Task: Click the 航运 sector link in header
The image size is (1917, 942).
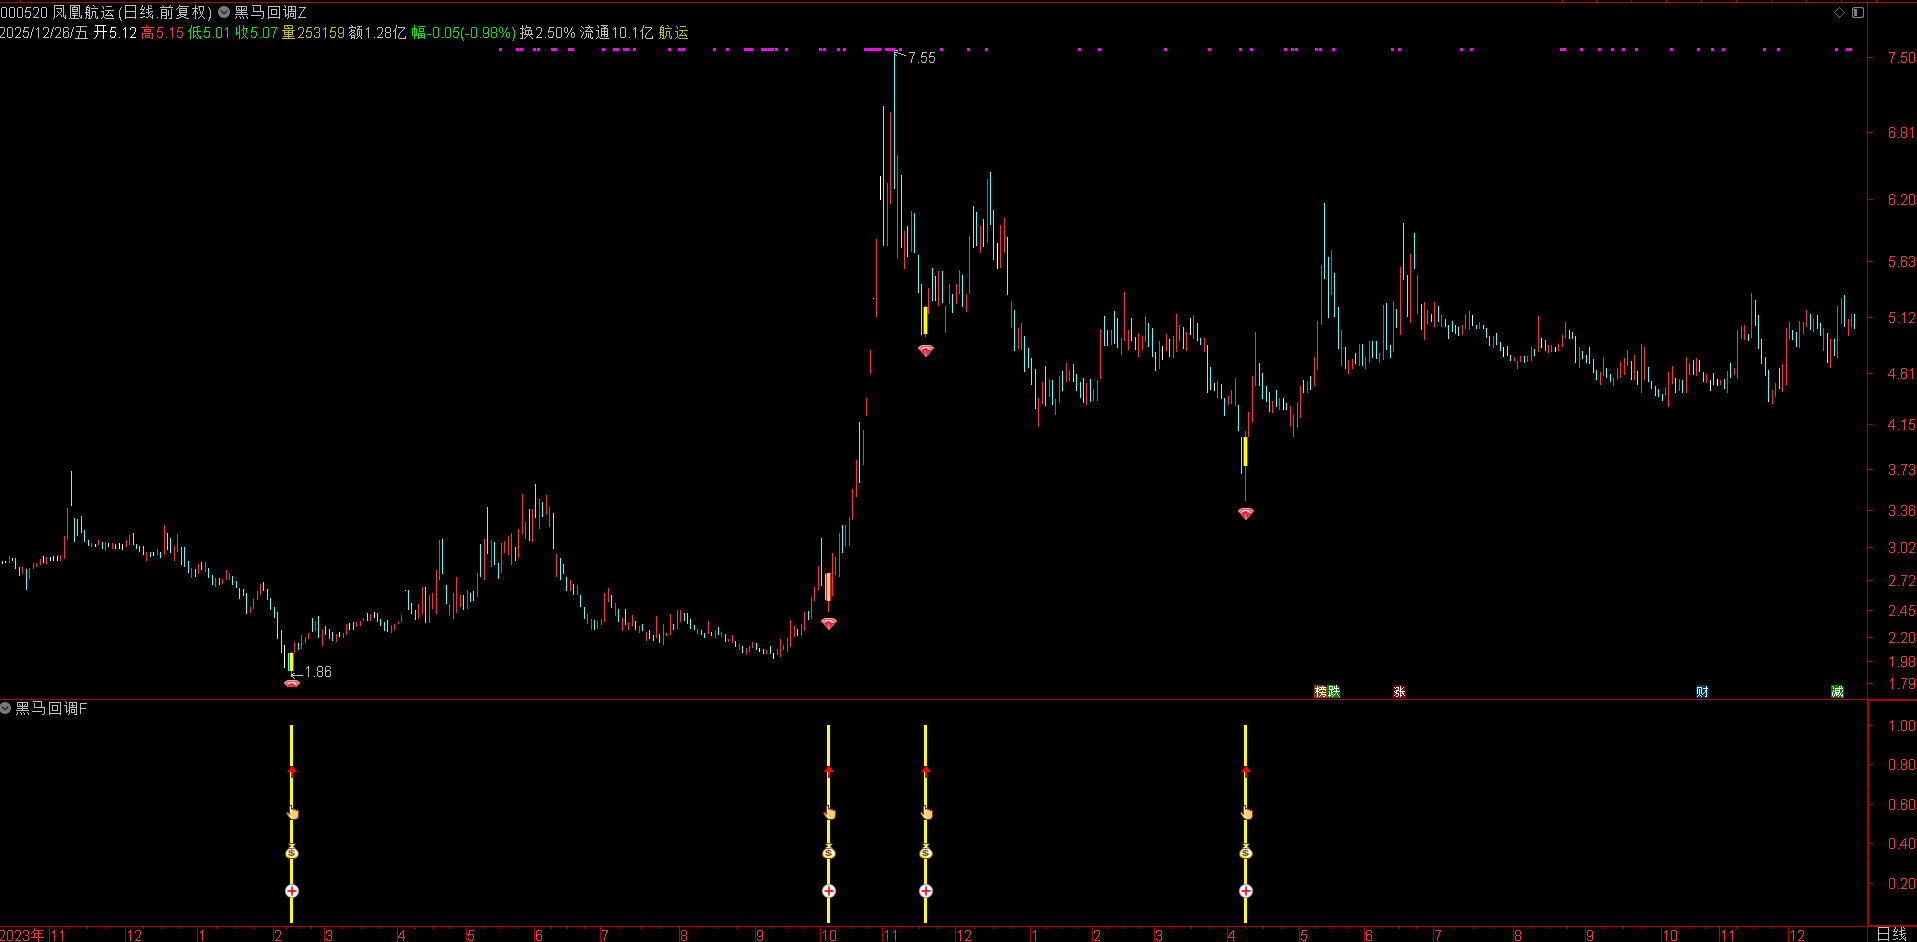Action: pyautogui.click(x=673, y=32)
